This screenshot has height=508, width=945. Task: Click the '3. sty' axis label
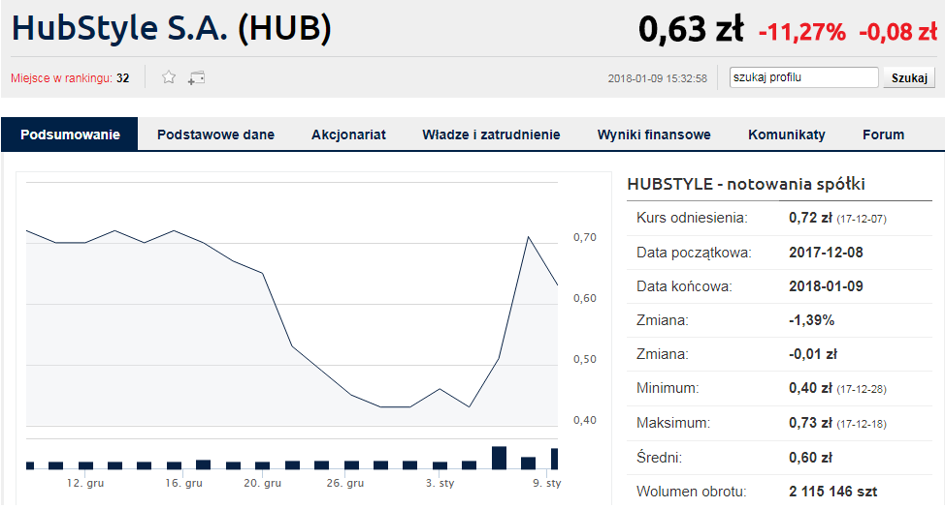click(440, 483)
